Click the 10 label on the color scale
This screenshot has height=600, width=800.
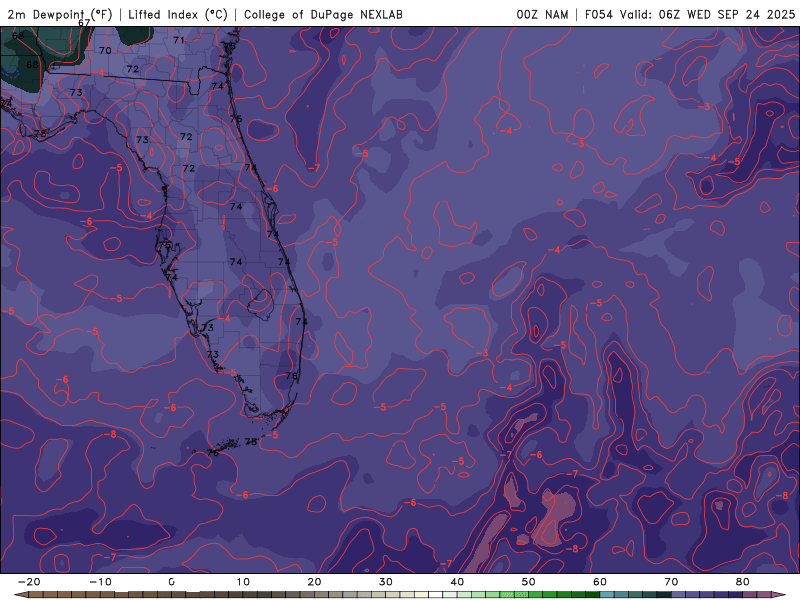tap(243, 582)
